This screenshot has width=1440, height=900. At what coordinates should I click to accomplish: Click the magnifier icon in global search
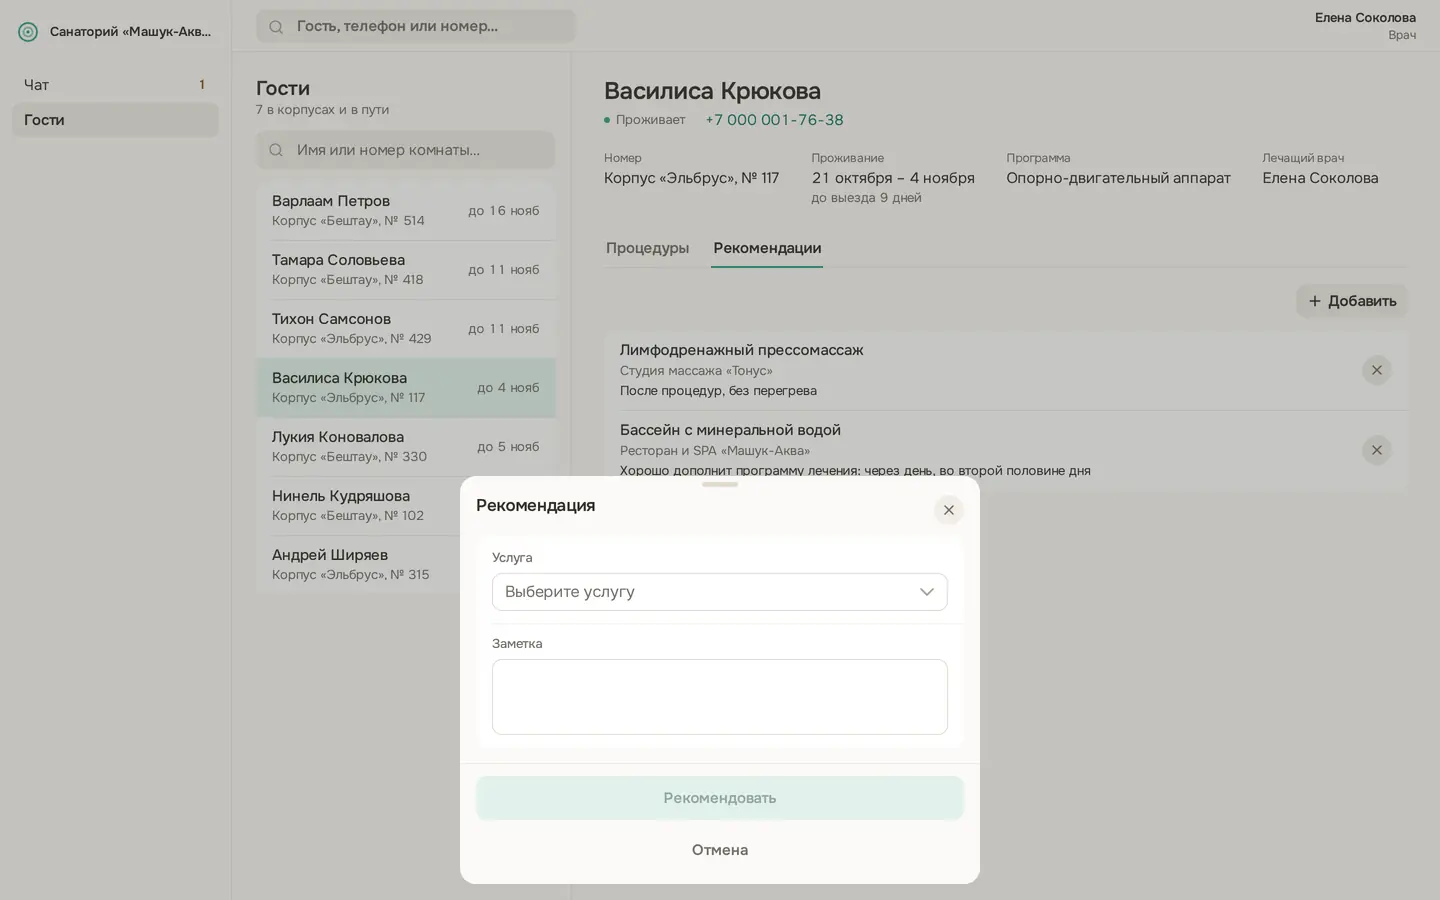(276, 27)
